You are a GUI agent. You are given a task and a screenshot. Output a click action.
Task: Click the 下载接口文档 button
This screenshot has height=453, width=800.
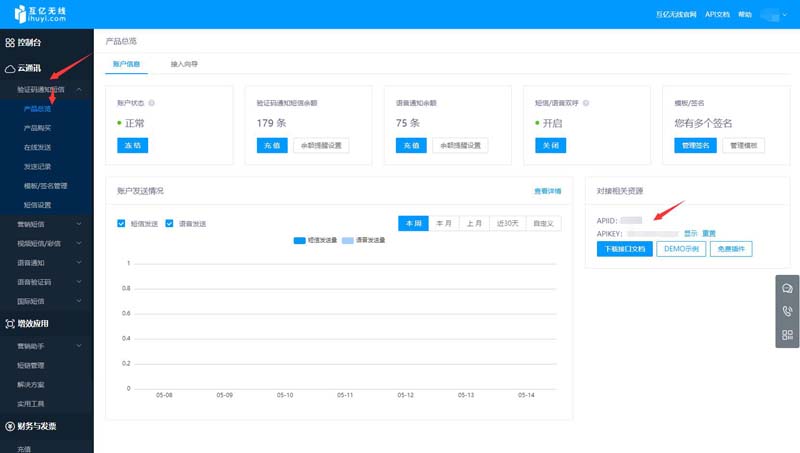(624, 249)
